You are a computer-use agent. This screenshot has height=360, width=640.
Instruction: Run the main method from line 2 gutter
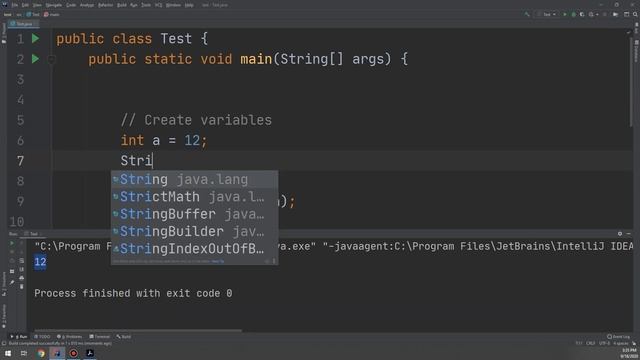click(36, 59)
